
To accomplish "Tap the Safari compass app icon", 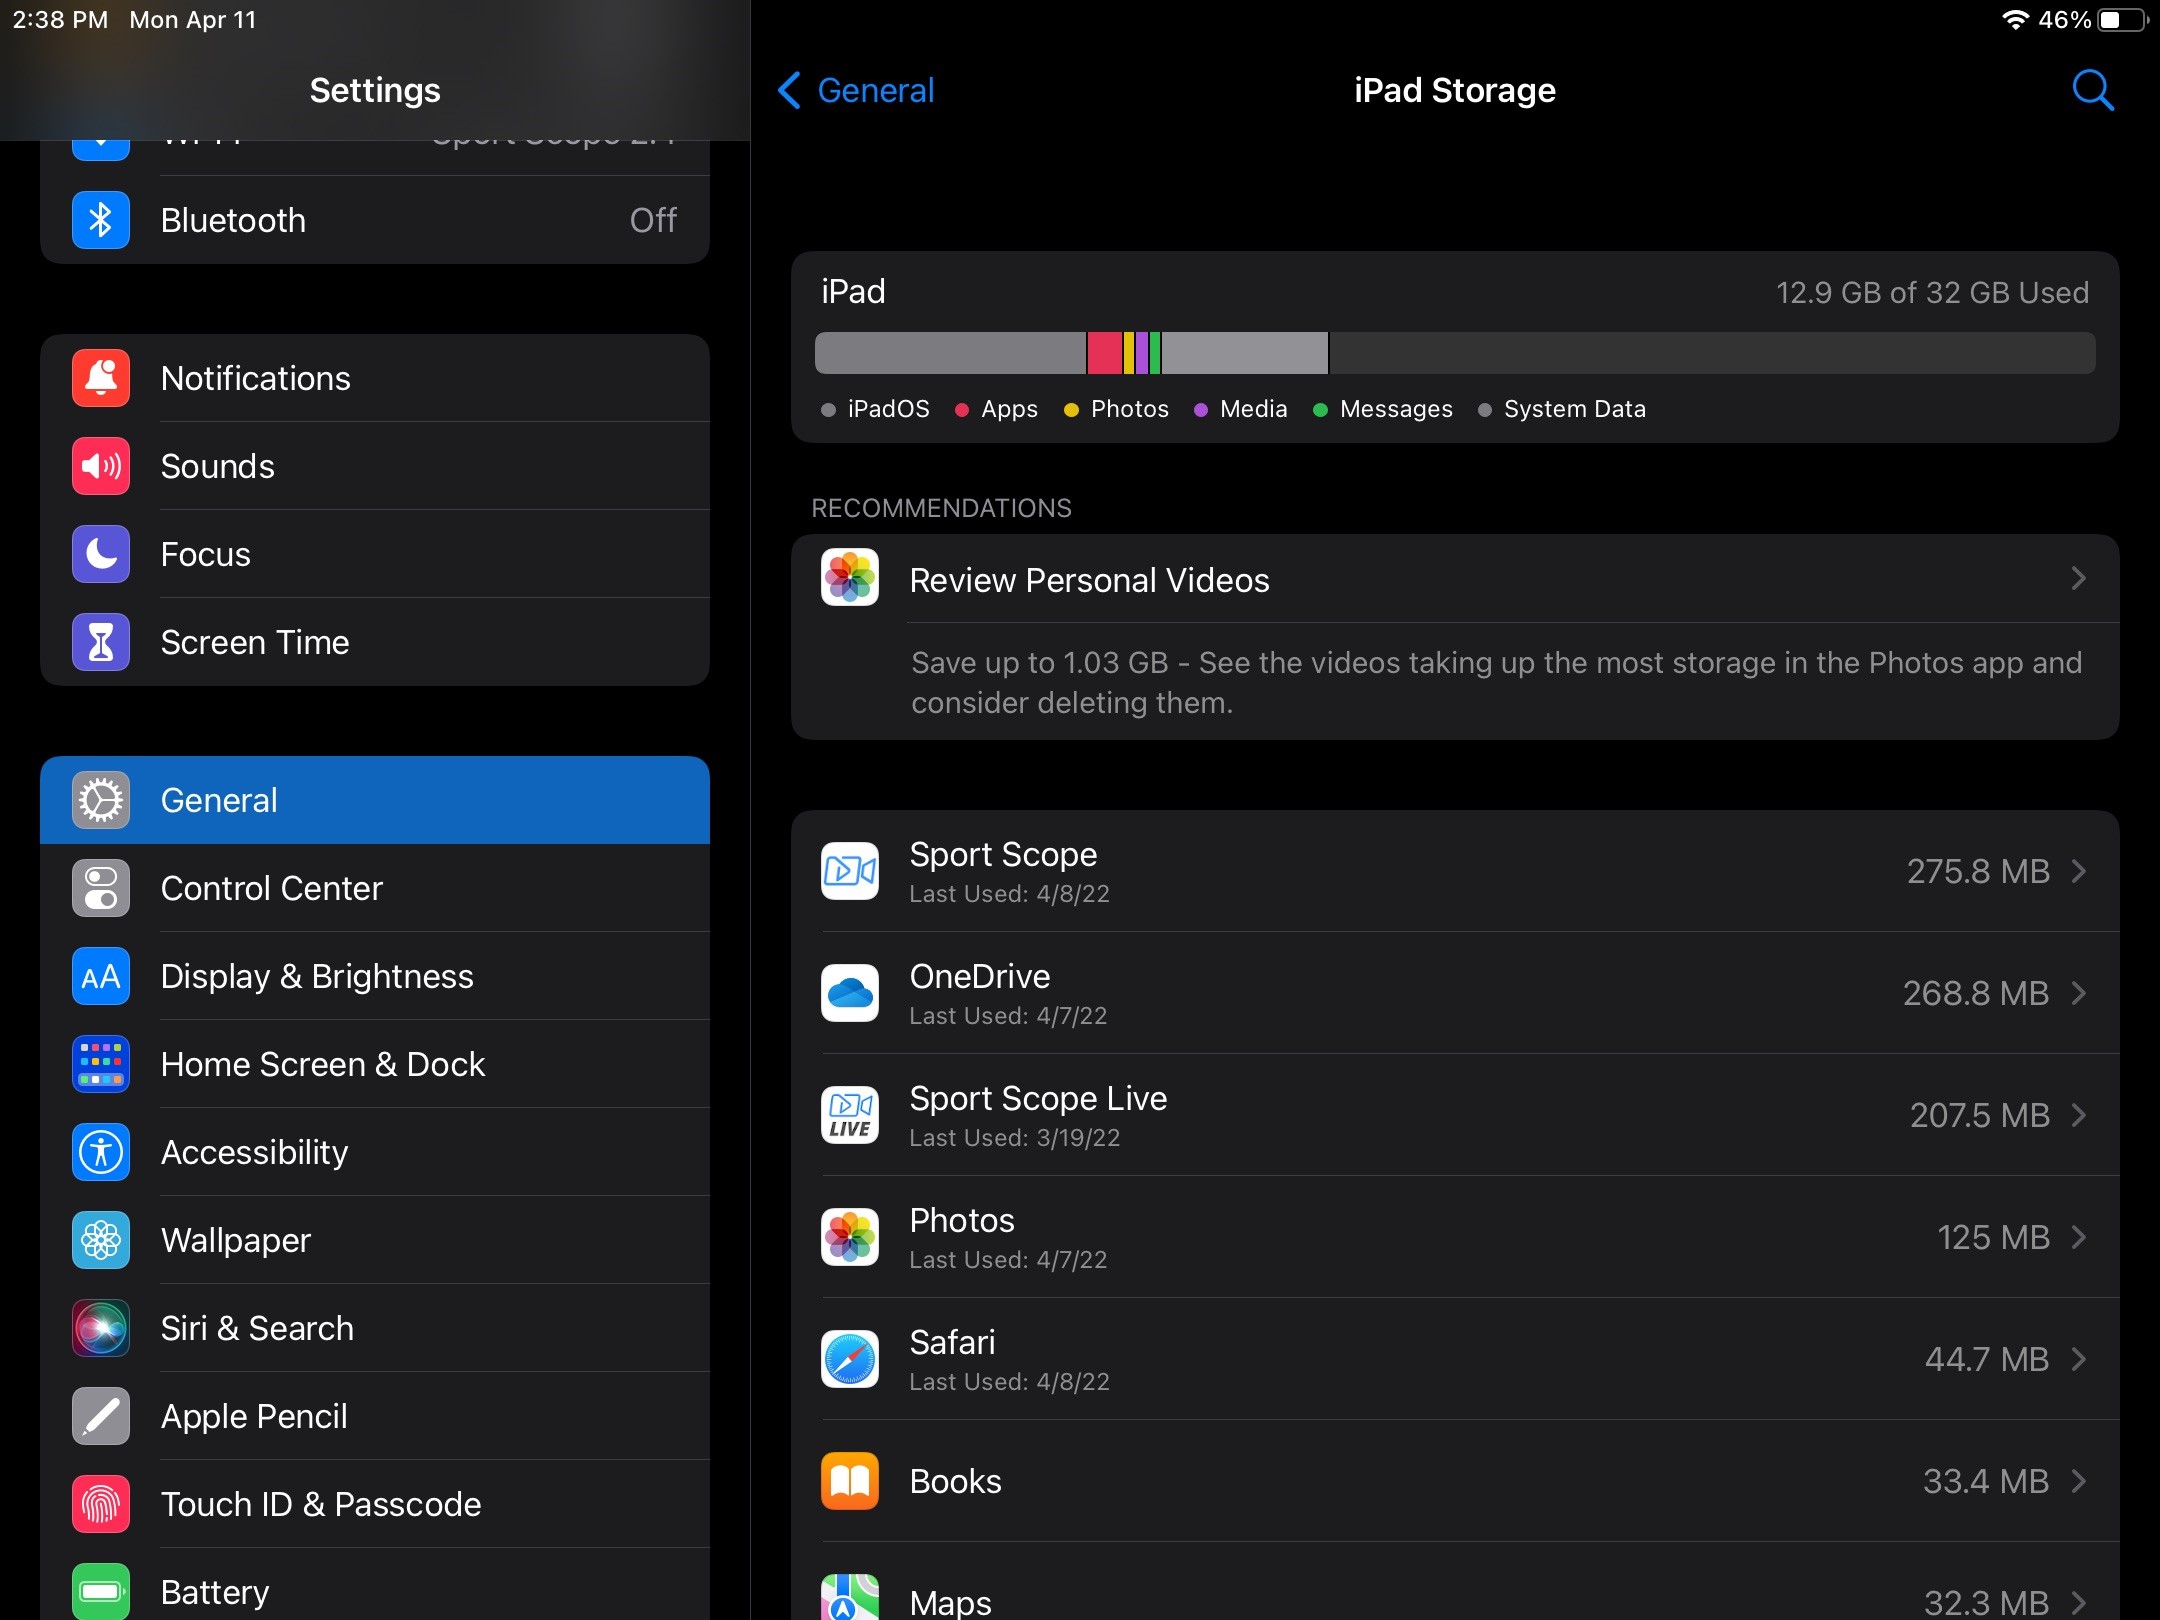I will tap(850, 1359).
